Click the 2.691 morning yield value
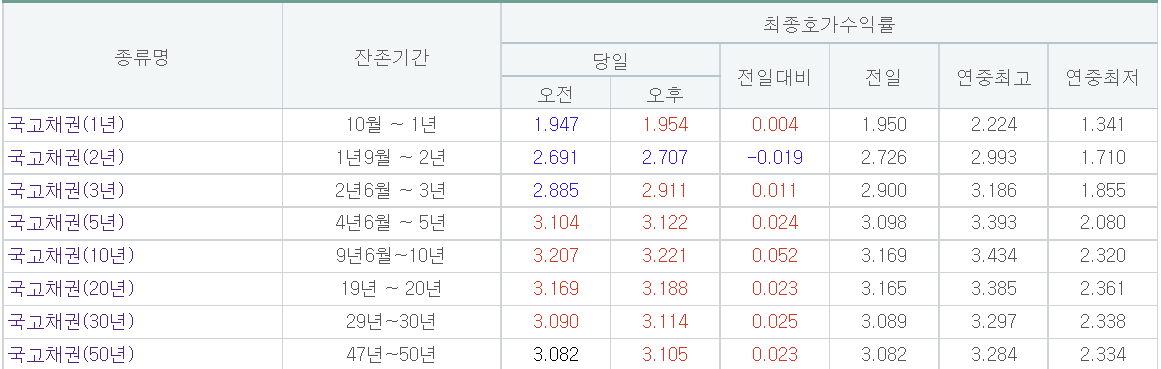Image resolution: width=1161 pixels, height=369 pixels. tap(555, 158)
